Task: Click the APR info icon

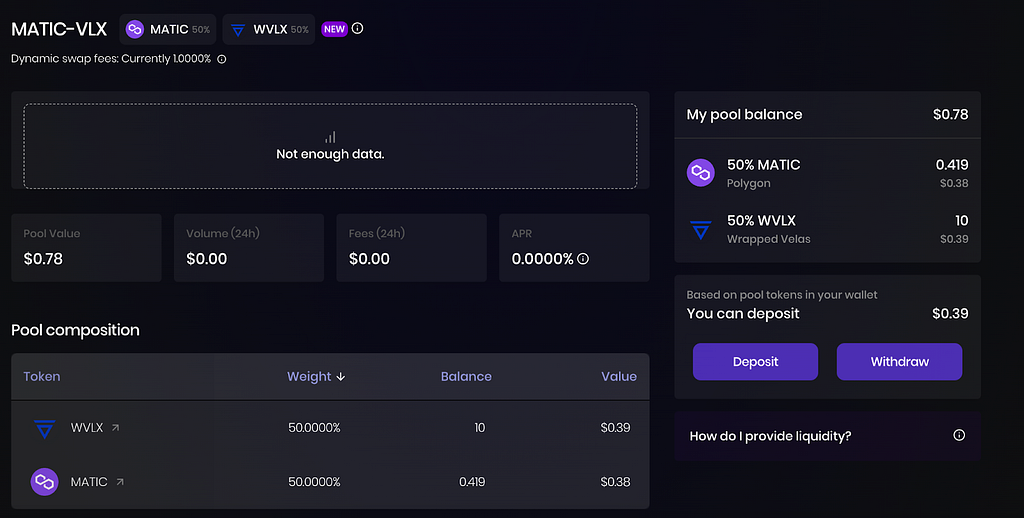Action: pos(583,259)
